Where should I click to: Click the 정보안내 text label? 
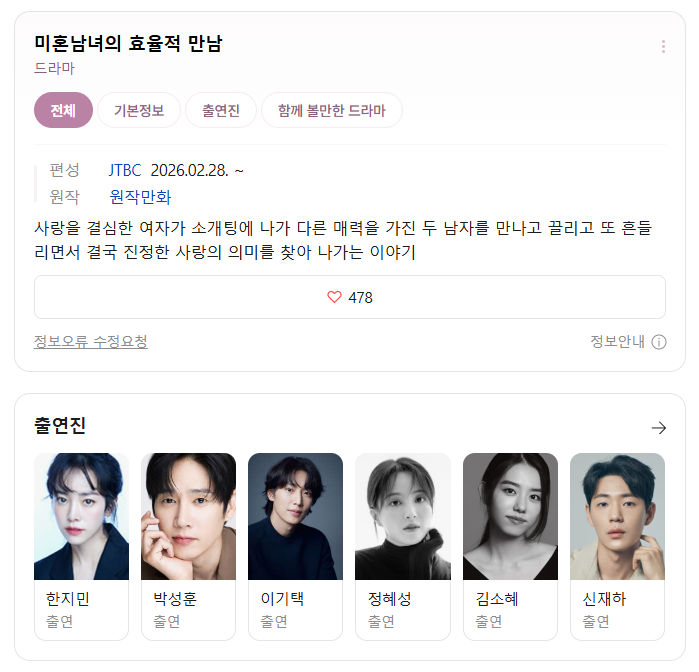[x=617, y=342]
